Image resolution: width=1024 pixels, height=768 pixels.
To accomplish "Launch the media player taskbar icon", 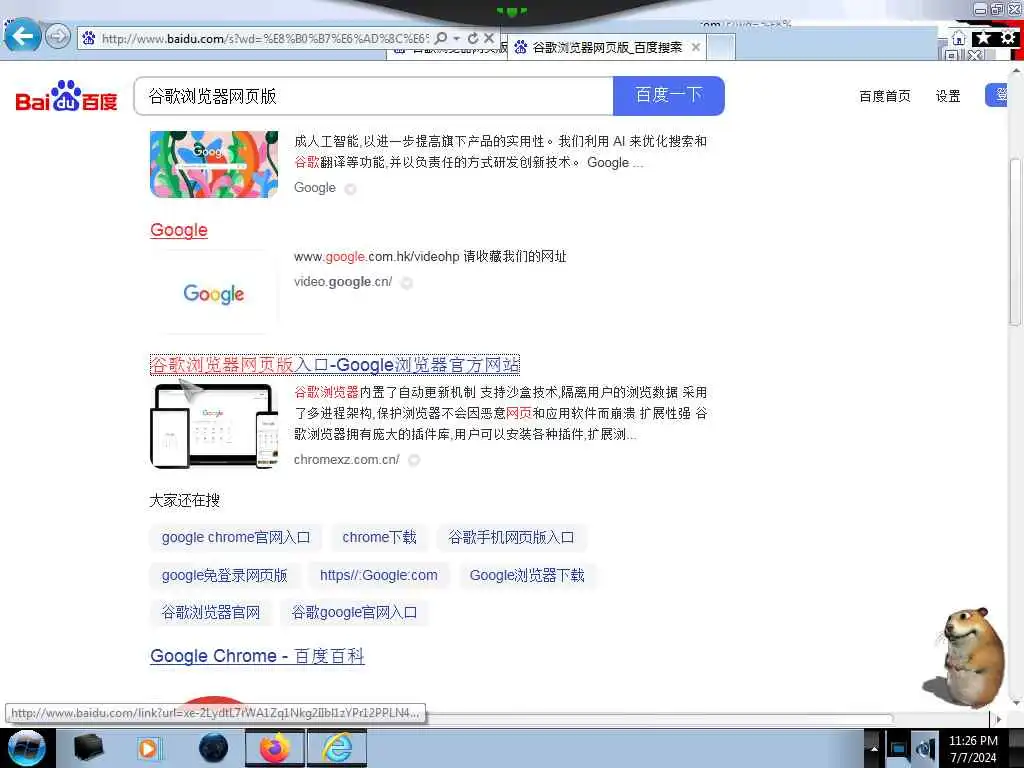I will pyautogui.click(x=148, y=748).
